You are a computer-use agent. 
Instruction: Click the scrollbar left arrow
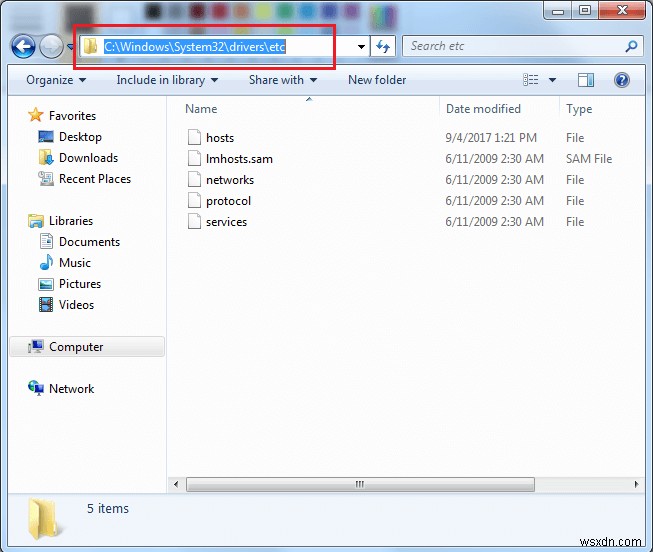(x=176, y=484)
